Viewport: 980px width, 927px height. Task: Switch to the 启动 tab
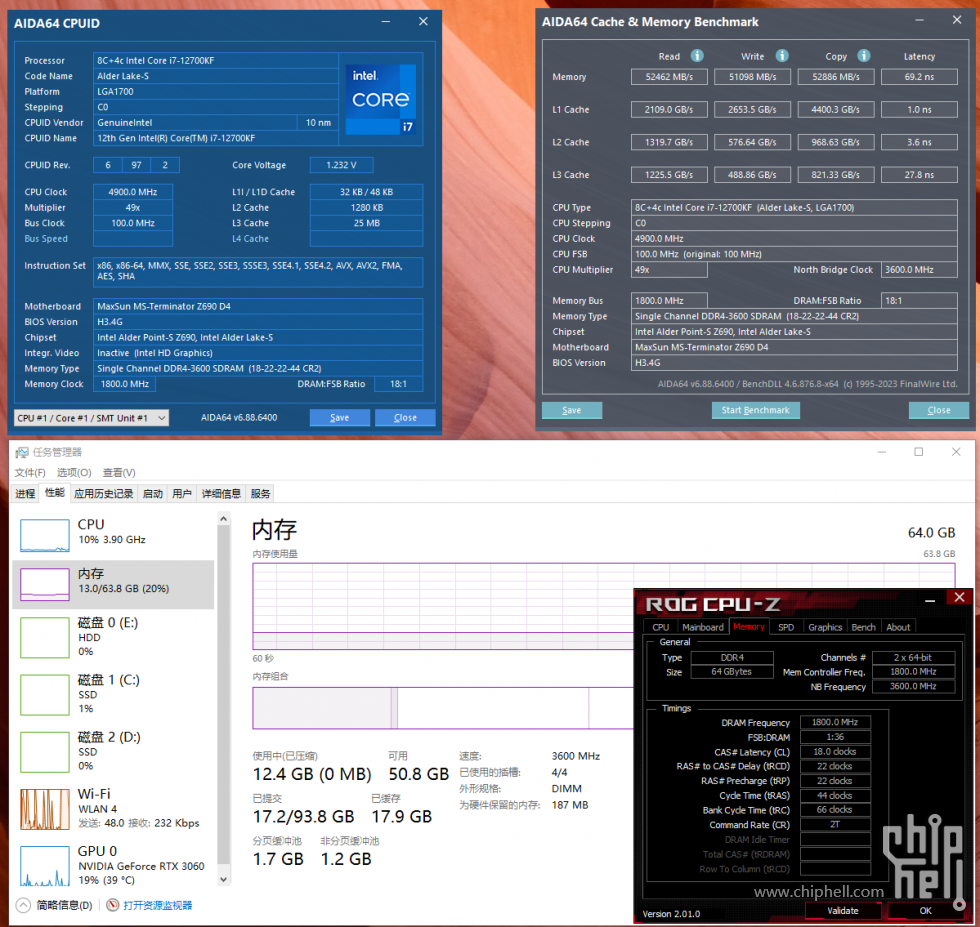(152, 494)
